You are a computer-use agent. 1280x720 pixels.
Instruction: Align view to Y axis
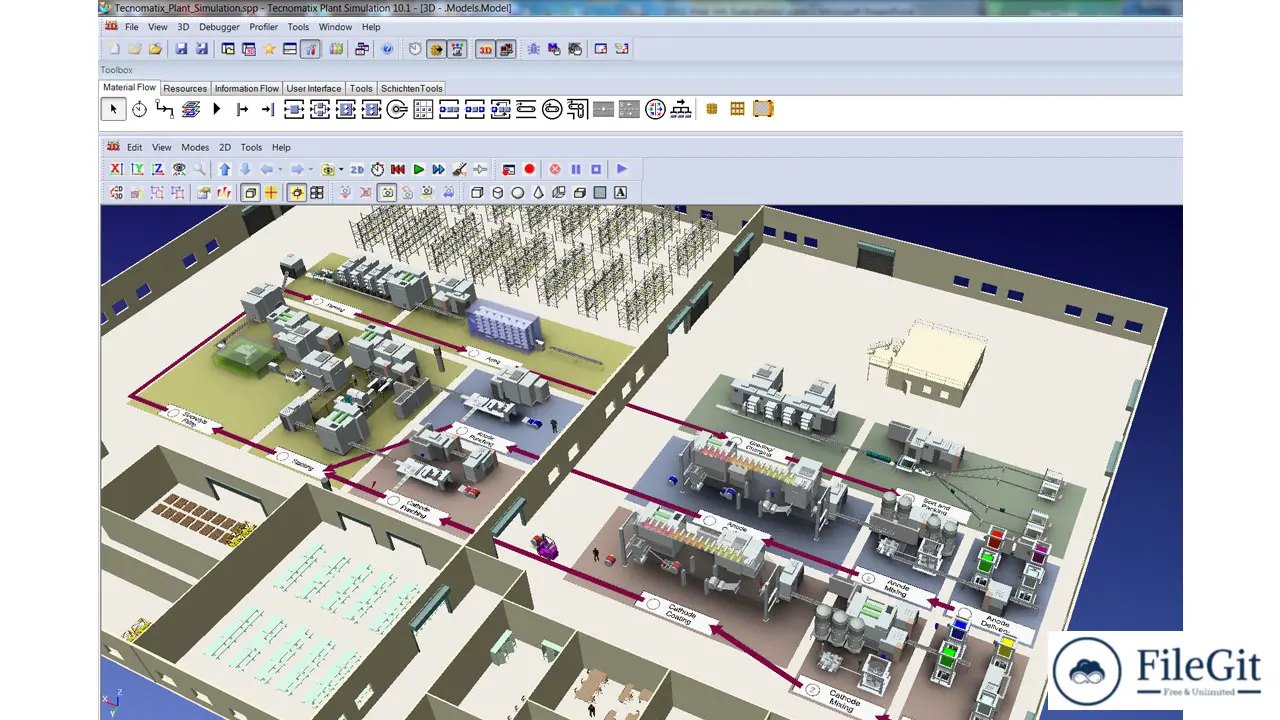pos(137,170)
